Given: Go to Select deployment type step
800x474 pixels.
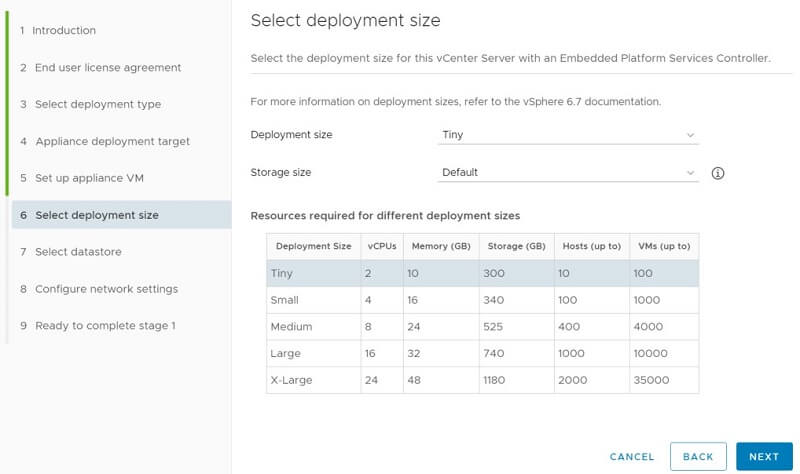Looking at the screenshot, I should coord(97,104).
